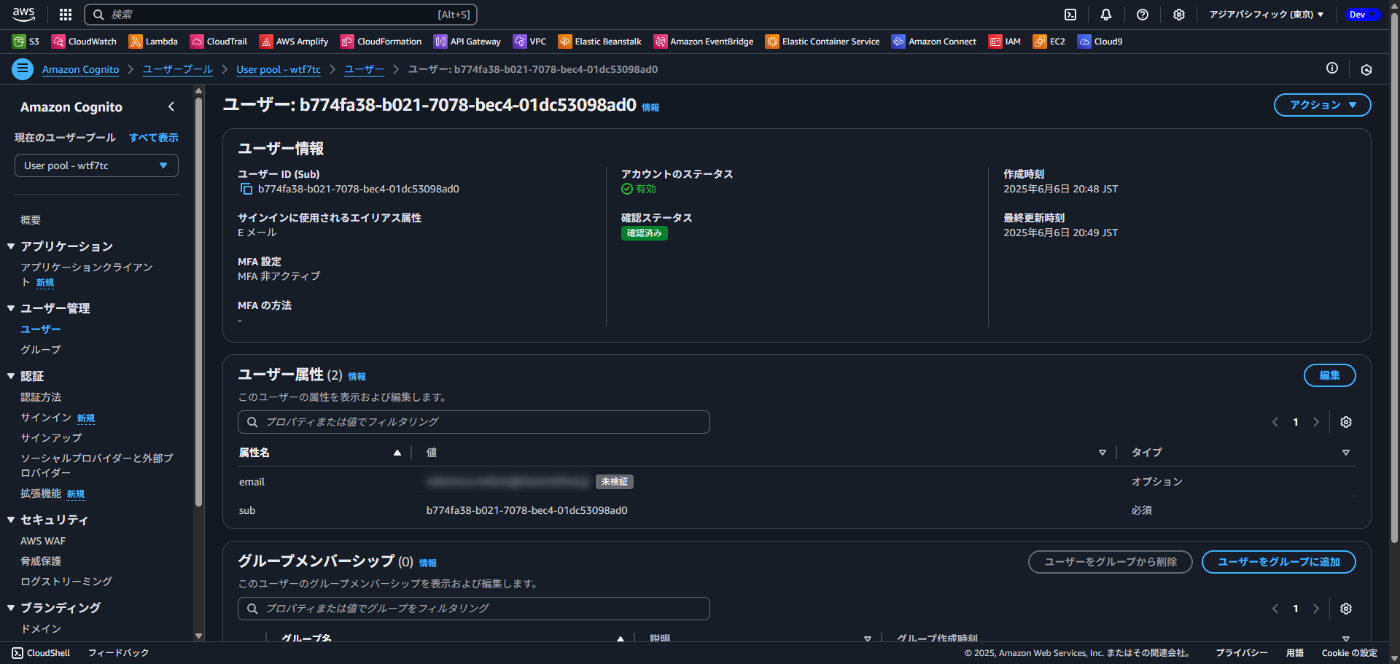
Task: Select 認証方法 in the sidebar
Action: [x=41, y=397]
